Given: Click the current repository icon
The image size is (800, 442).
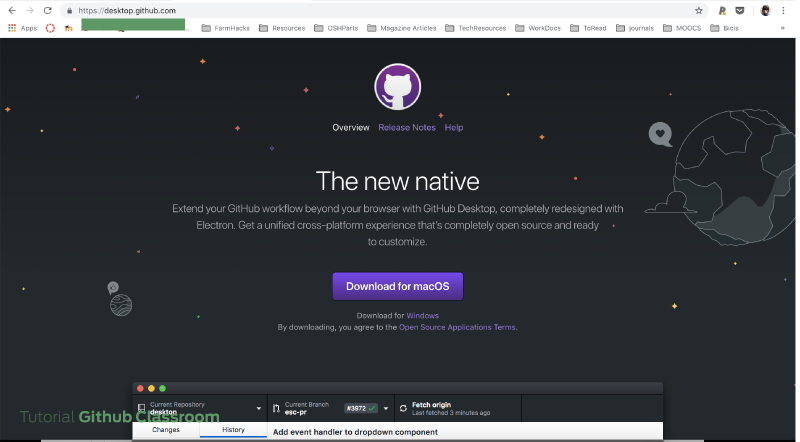Looking at the screenshot, I should coord(141,408).
